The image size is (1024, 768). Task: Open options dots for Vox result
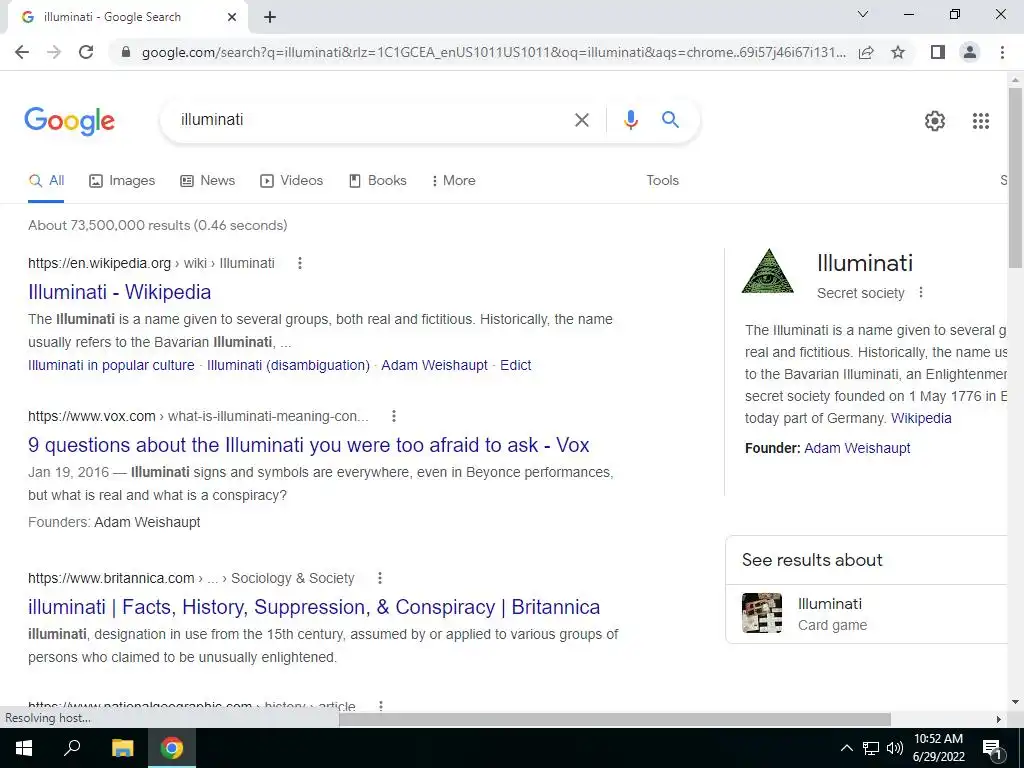click(x=394, y=416)
